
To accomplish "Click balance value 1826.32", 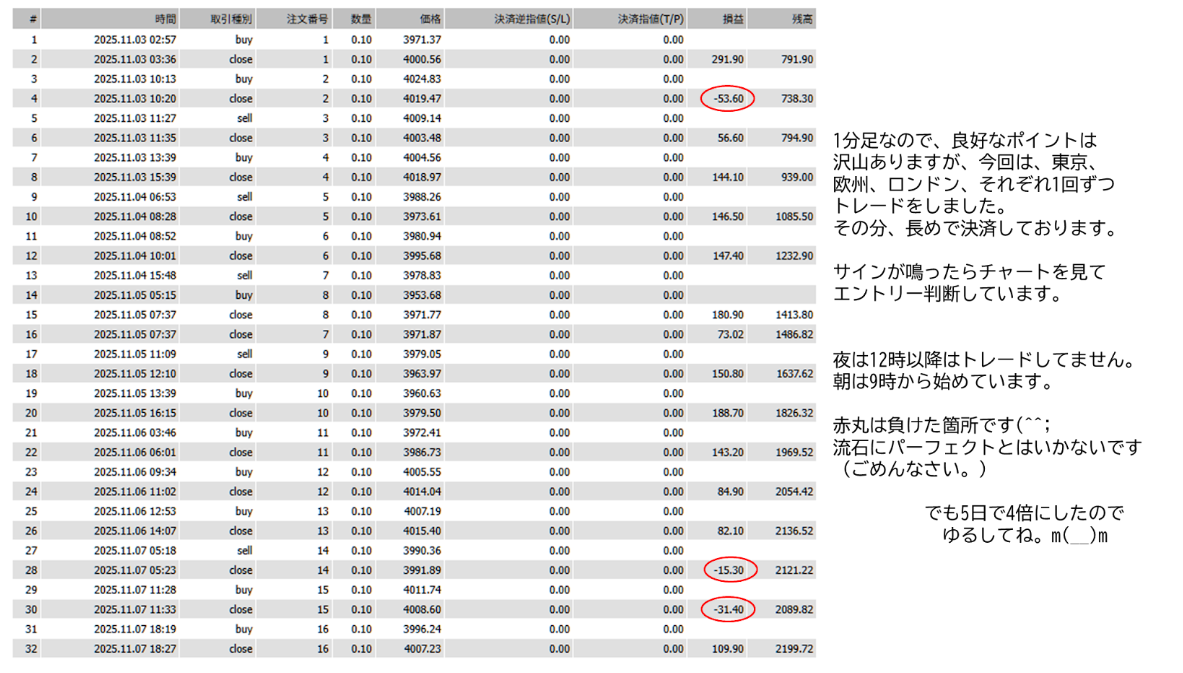I will click(794, 413).
